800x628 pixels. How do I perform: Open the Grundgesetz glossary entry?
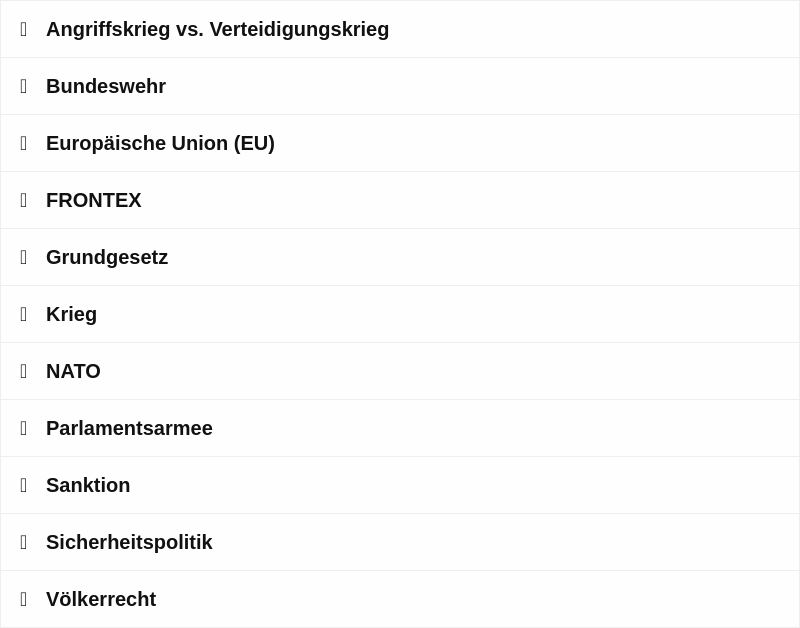(400, 257)
